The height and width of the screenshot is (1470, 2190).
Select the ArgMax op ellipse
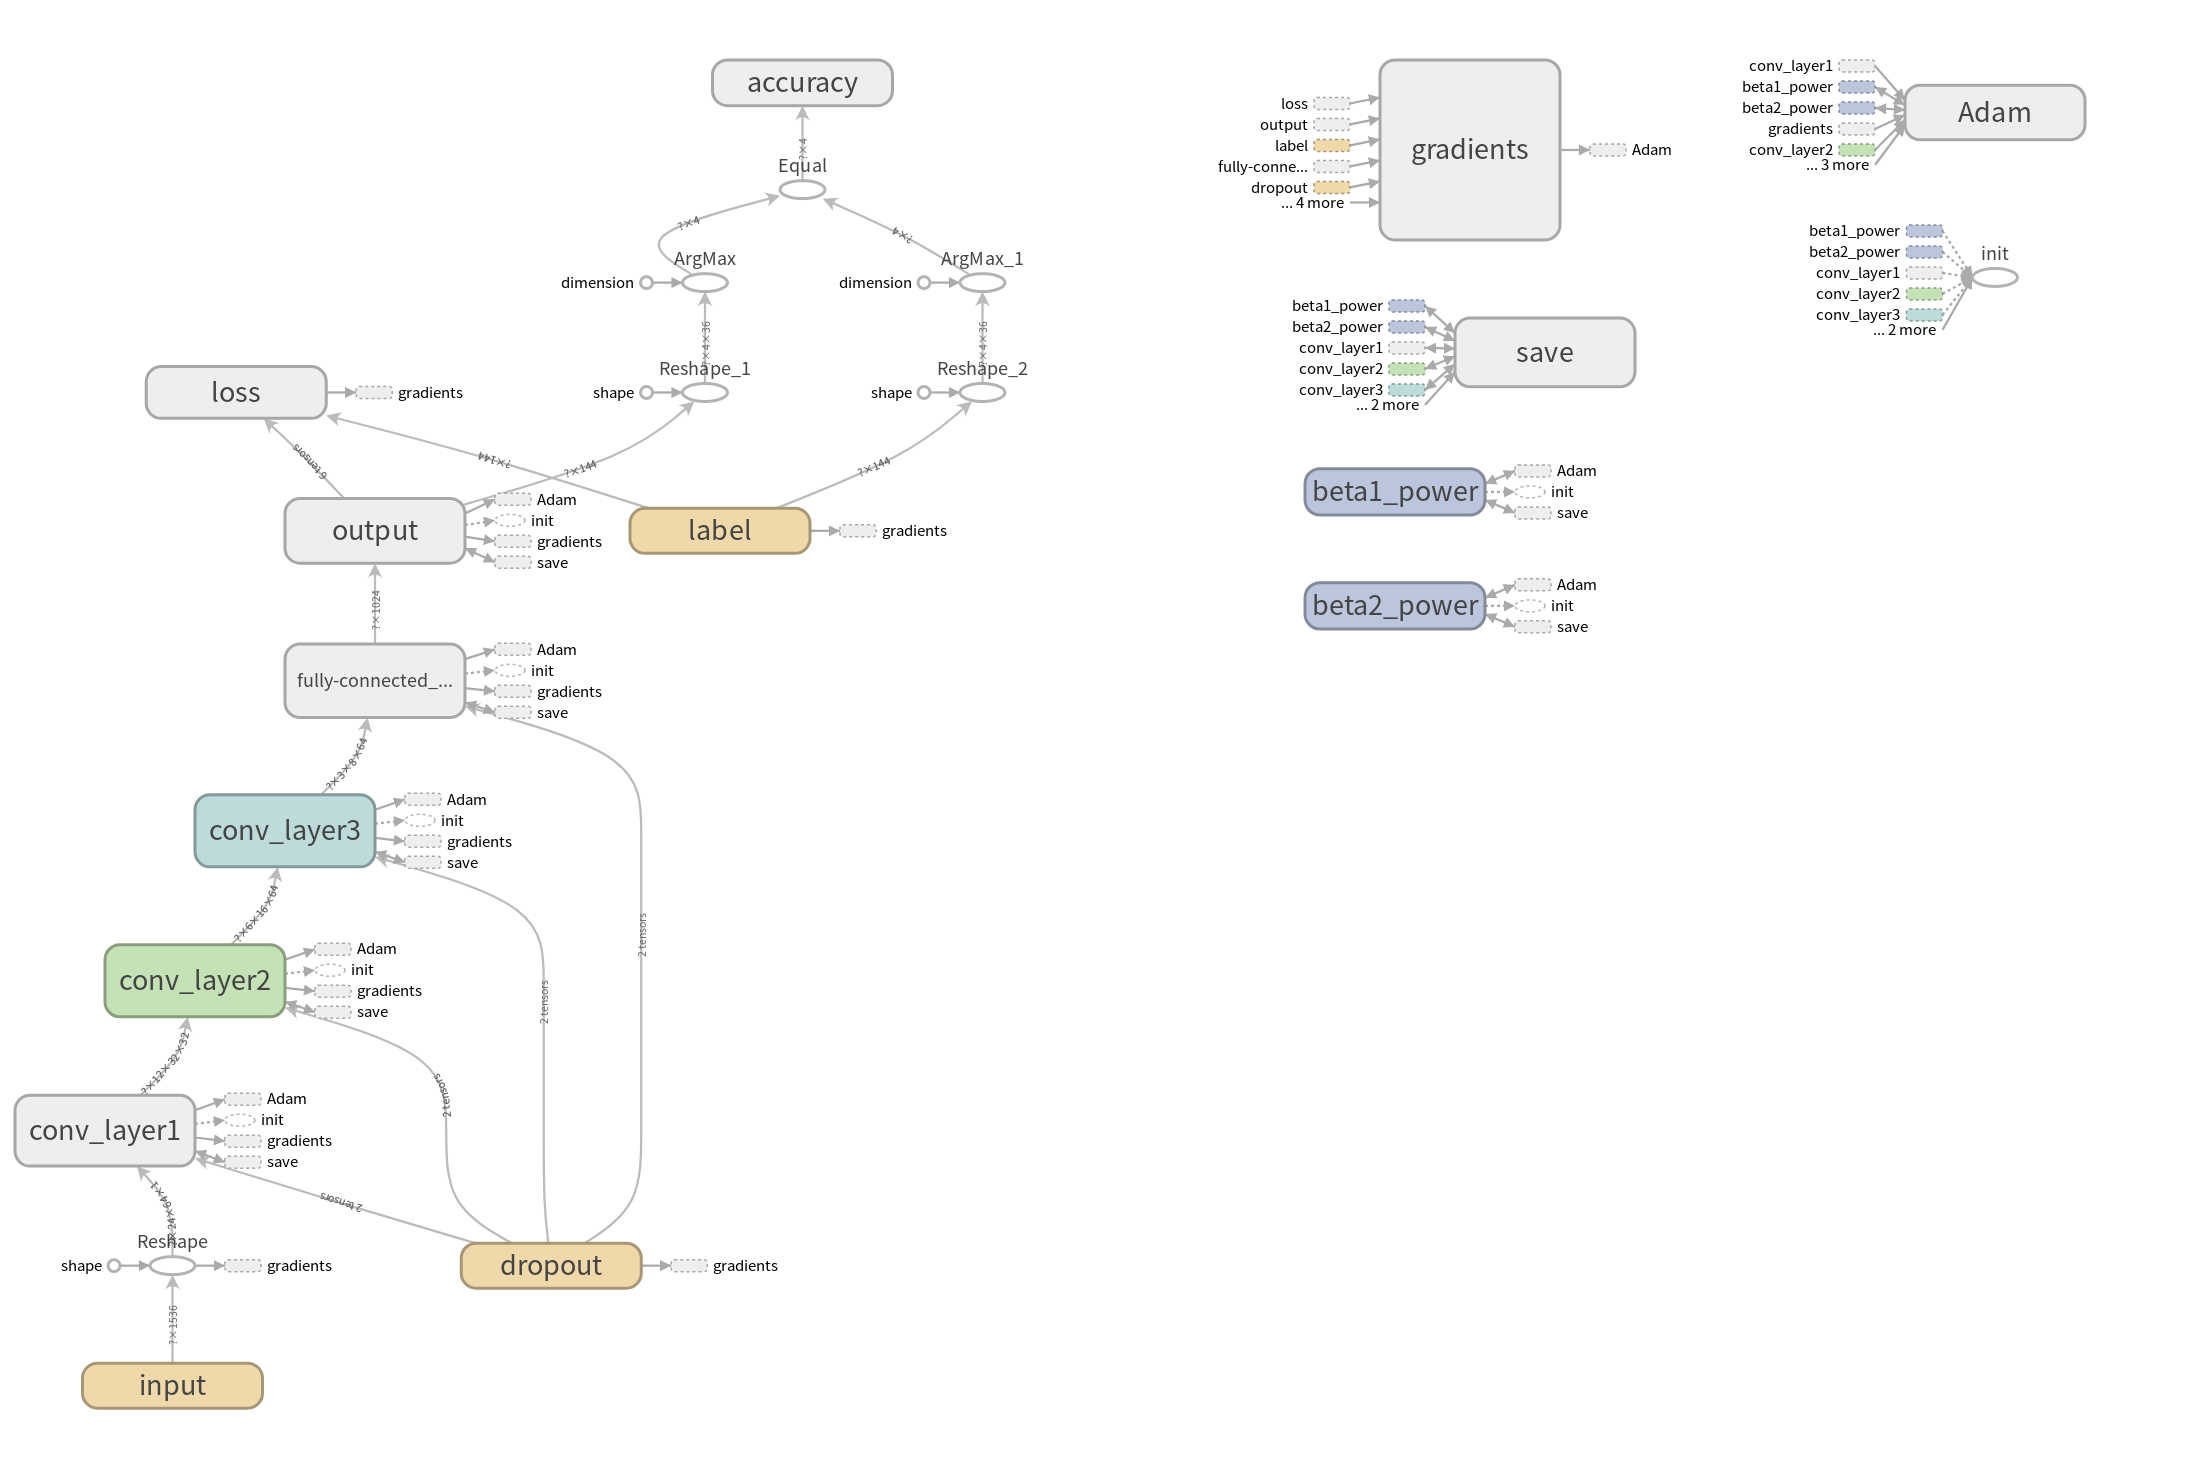(705, 283)
